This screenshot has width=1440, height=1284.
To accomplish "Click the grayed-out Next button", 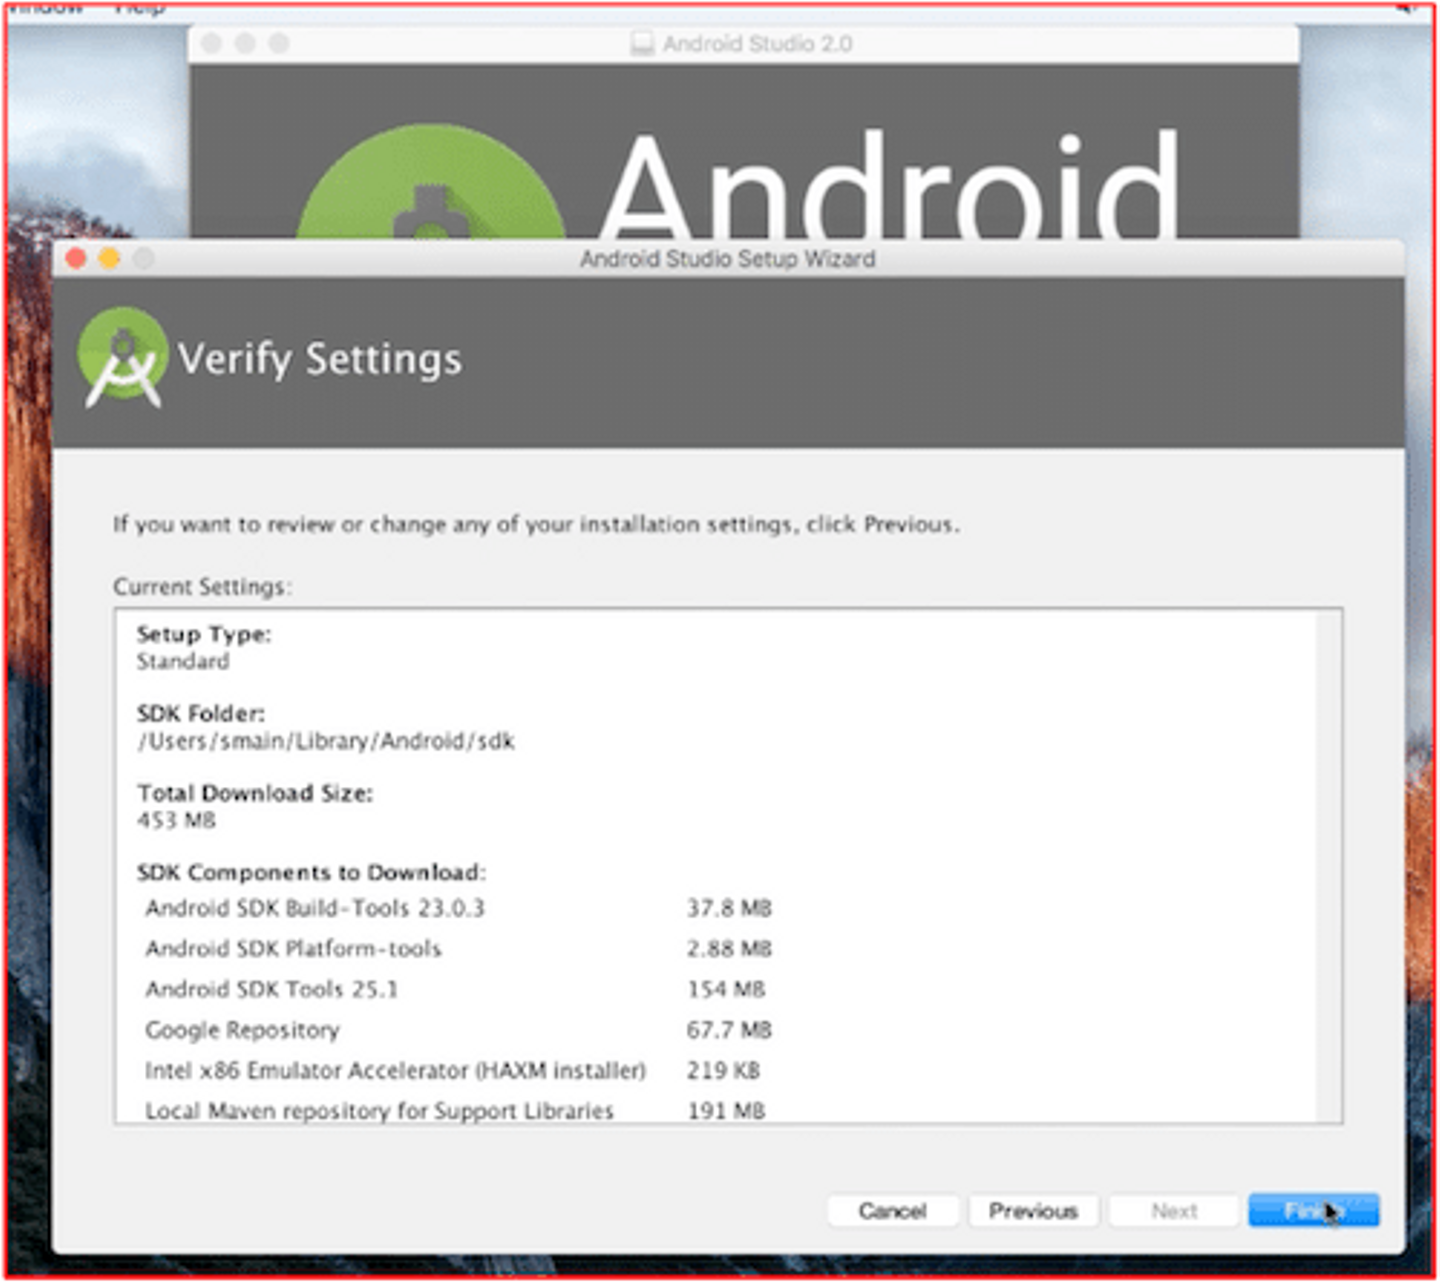I will pos(1173,1211).
